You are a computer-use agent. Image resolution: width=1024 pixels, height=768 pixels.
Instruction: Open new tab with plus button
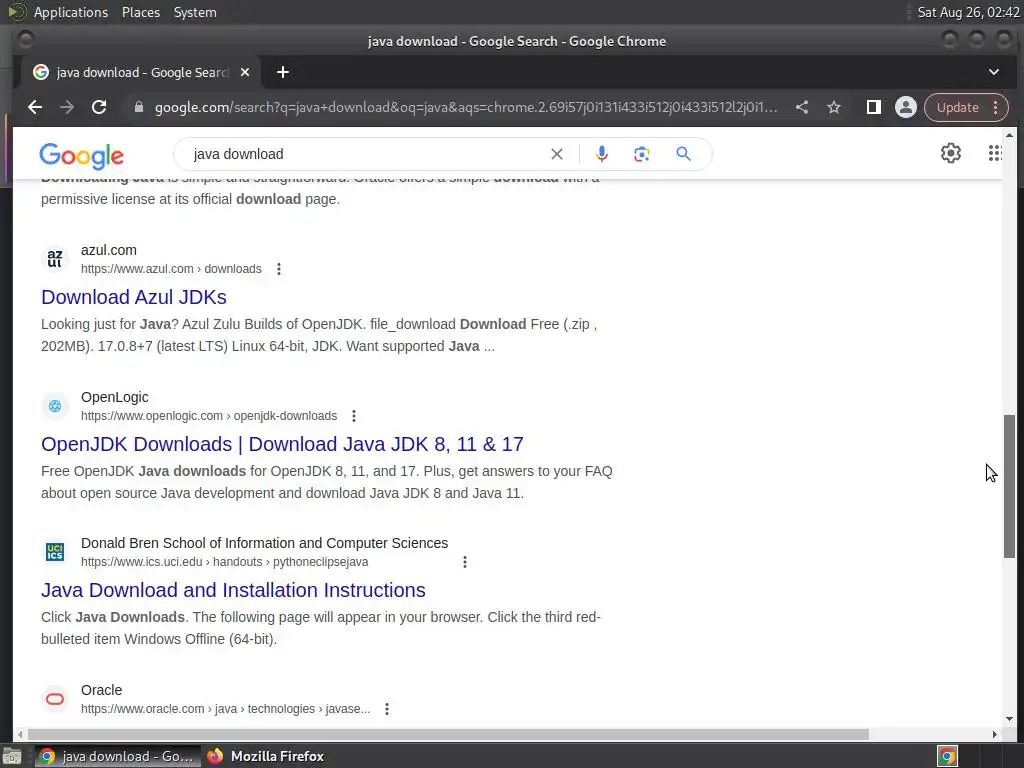283,72
